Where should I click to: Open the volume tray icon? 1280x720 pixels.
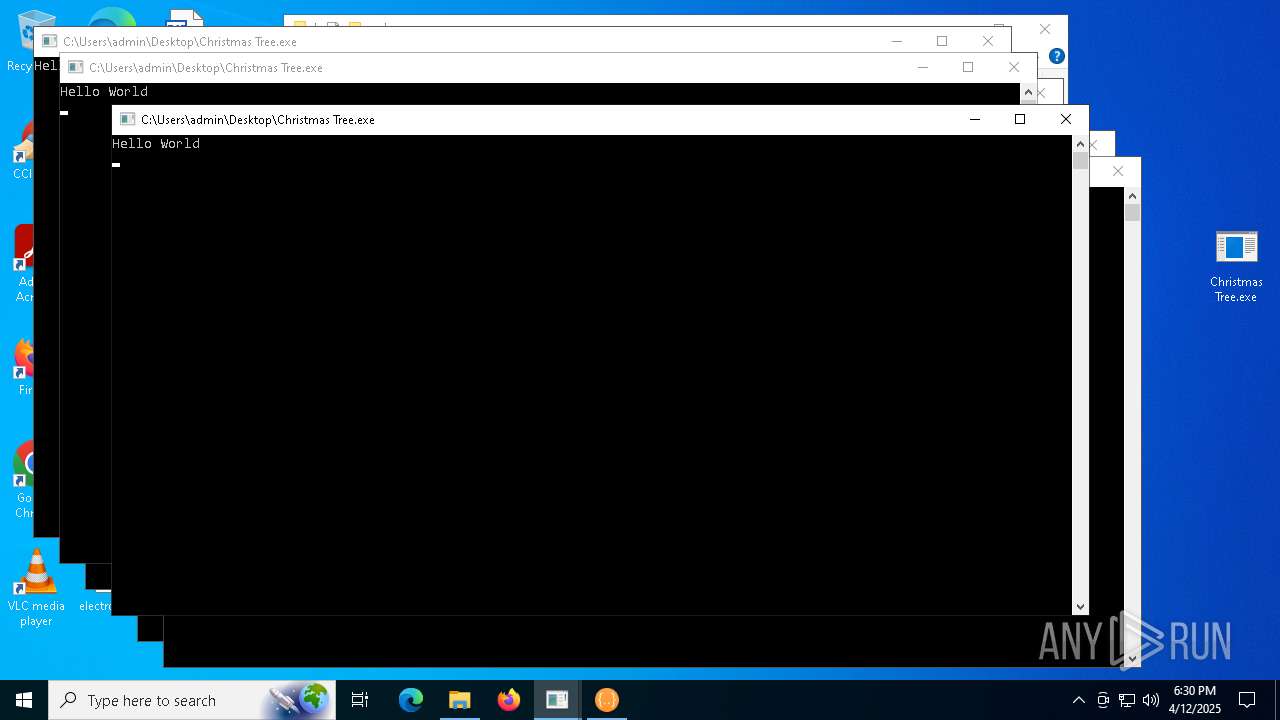click(1151, 700)
